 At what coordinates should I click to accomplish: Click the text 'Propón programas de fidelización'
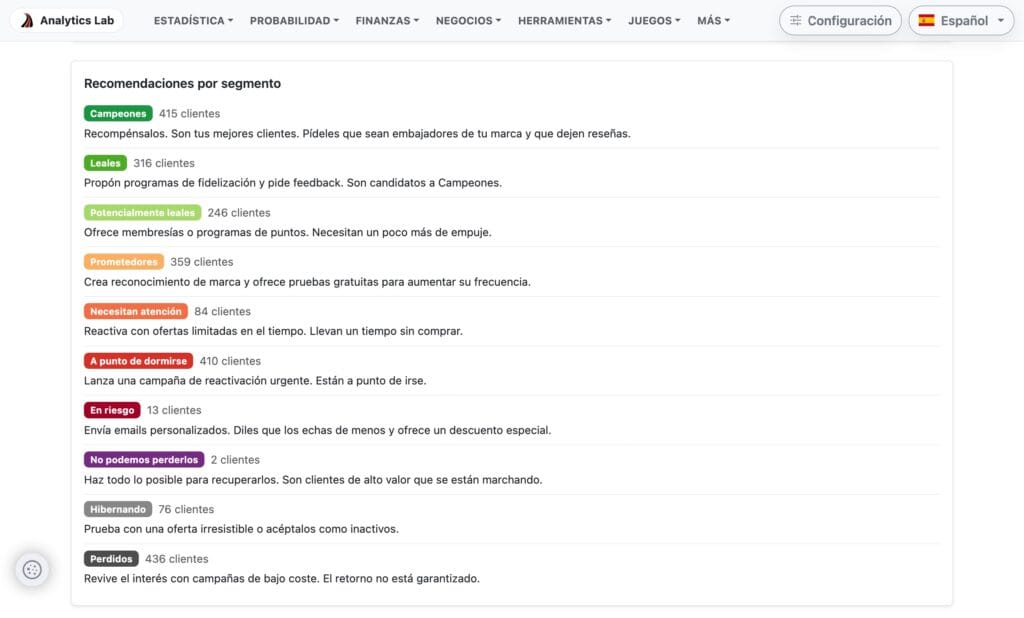[170, 183]
